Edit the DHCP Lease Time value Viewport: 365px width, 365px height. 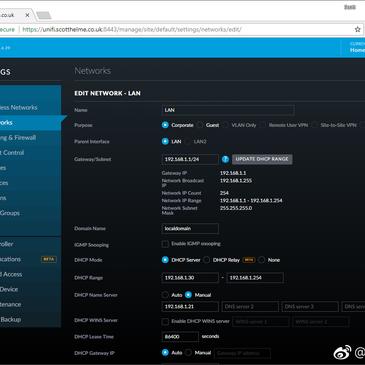180,337
